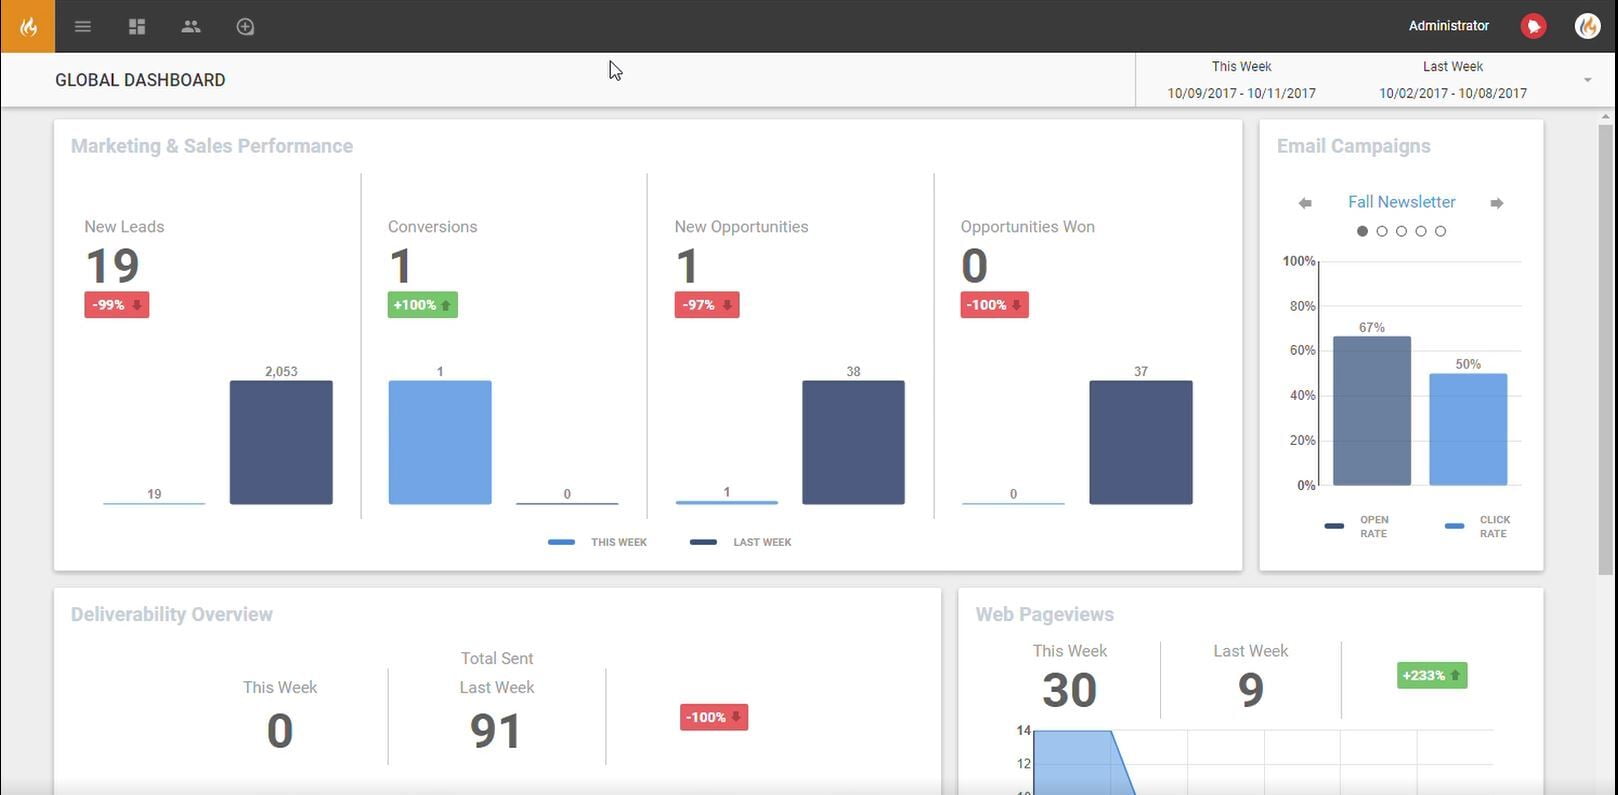The height and width of the screenshot is (795, 1618).
Task: Click the Marketing & Sales Performance title
Action: coord(212,146)
